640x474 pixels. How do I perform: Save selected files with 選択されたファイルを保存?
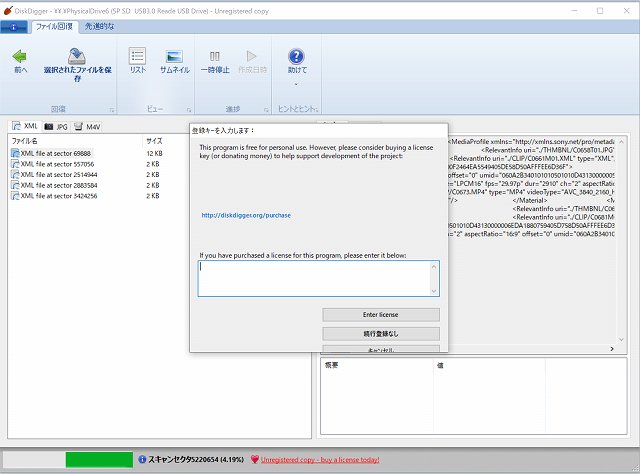coord(78,65)
